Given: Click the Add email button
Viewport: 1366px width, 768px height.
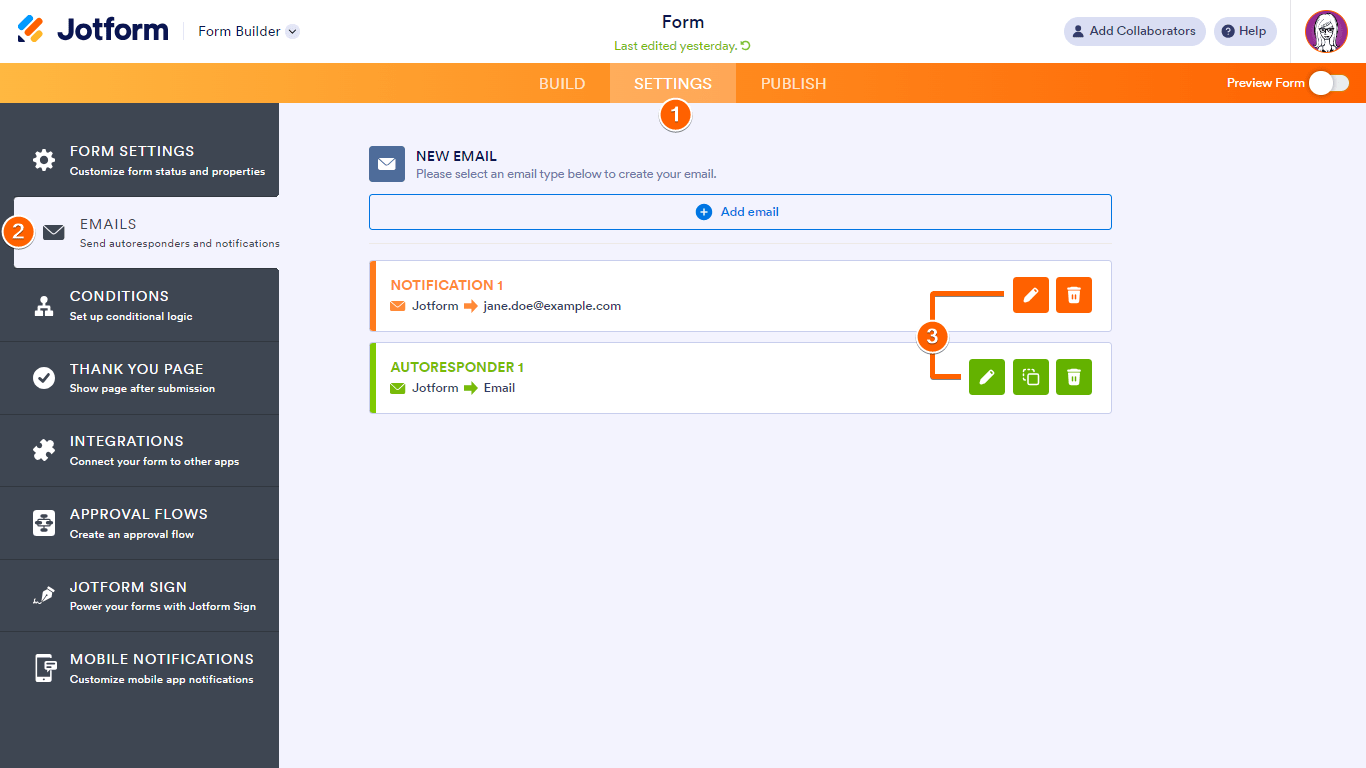Looking at the screenshot, I should point(740,212).
